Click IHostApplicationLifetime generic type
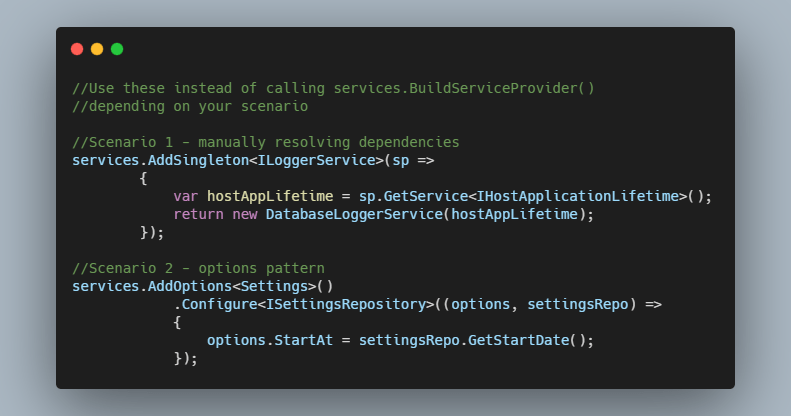 [578, 196]
